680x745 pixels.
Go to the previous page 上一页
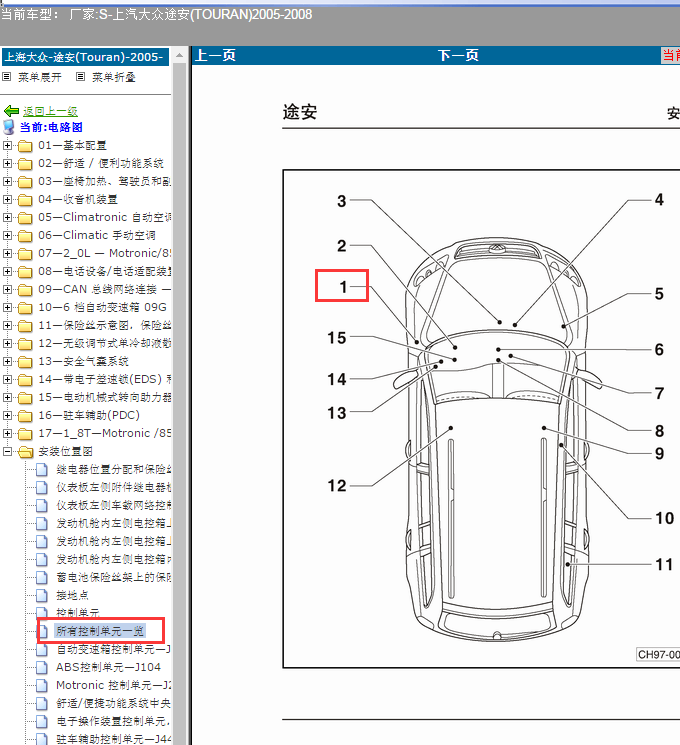[x=215, y=56]
